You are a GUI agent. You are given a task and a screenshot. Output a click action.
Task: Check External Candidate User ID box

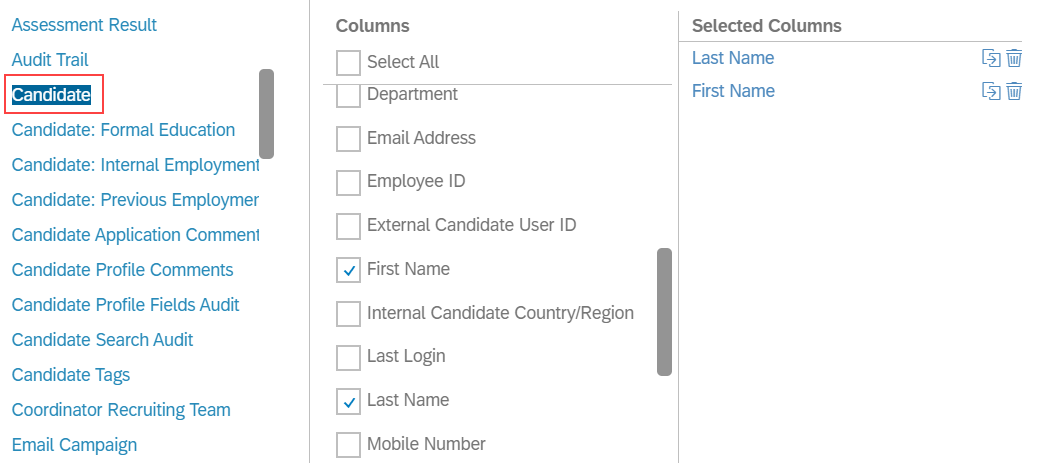pyautogui.click(x=349, y=226)
